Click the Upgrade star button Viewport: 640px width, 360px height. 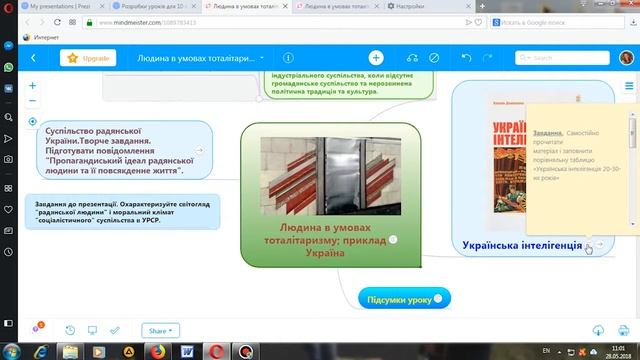click(88, 58)
